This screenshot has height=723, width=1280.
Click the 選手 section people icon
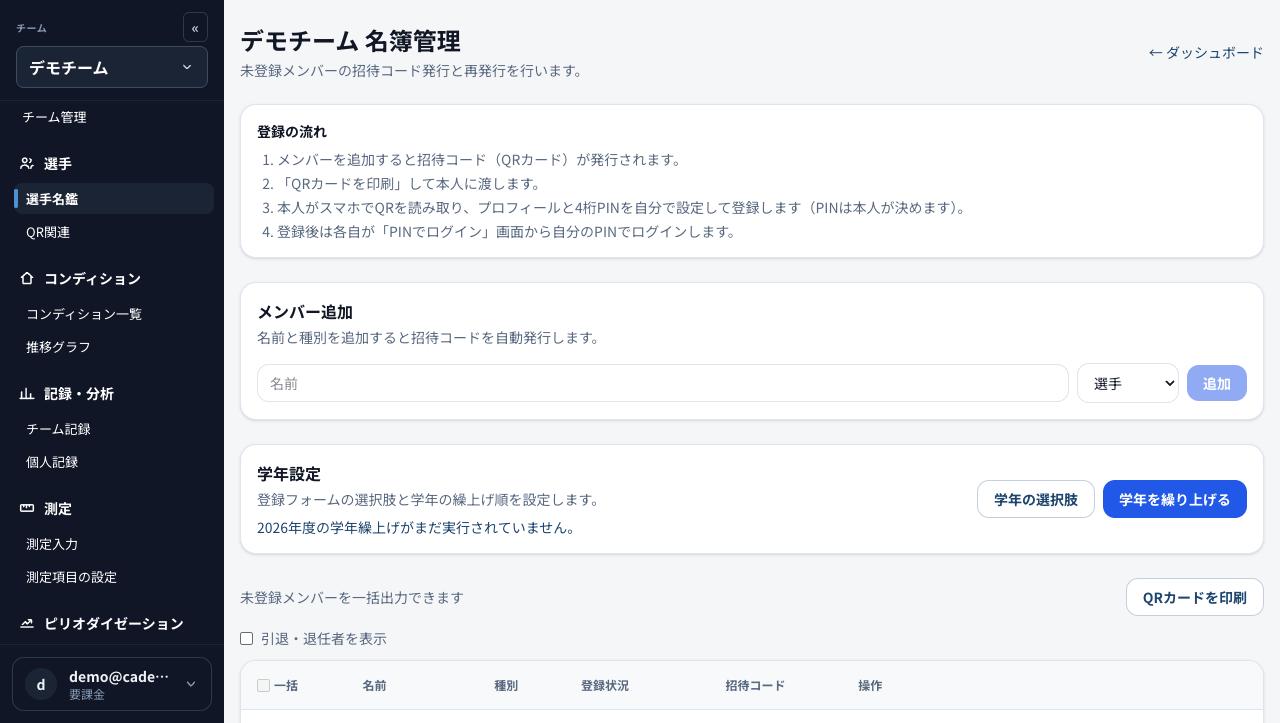pos(27,163)
